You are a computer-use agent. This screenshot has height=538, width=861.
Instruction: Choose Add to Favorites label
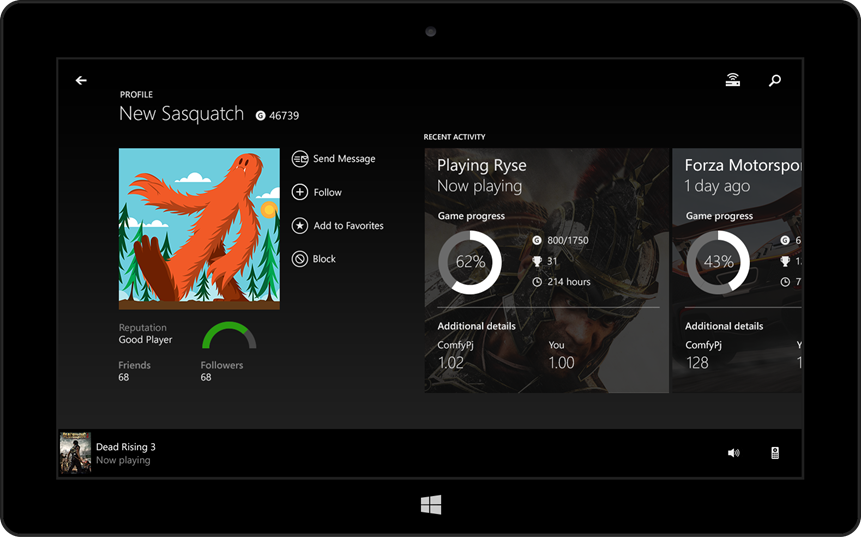(x=349, y=226)
